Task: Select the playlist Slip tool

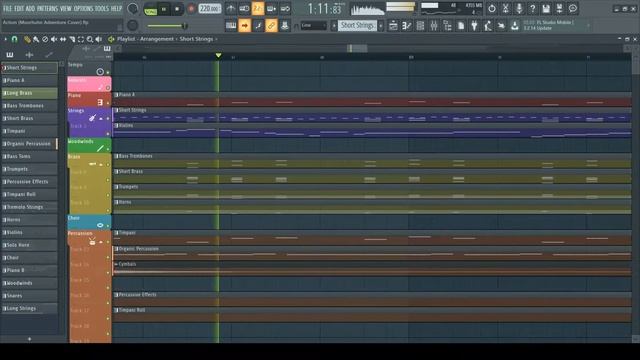Action: (x=63, y=39)
